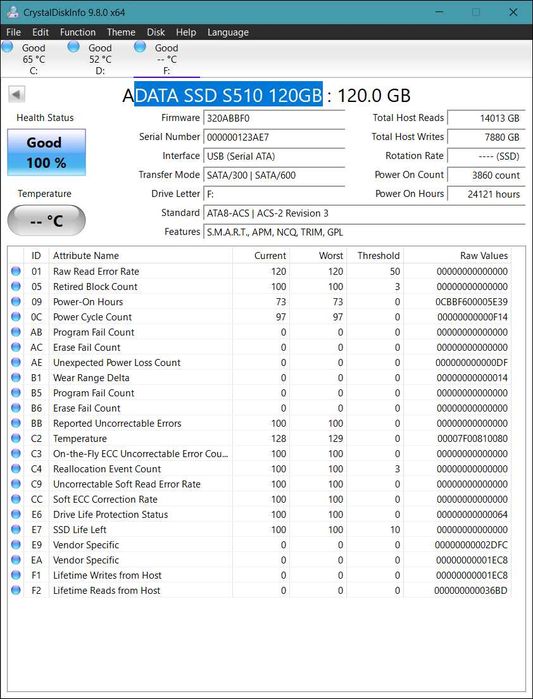This screenshot has height=699, width=533.
Task: Click the temperature display button
Action: 46,221
